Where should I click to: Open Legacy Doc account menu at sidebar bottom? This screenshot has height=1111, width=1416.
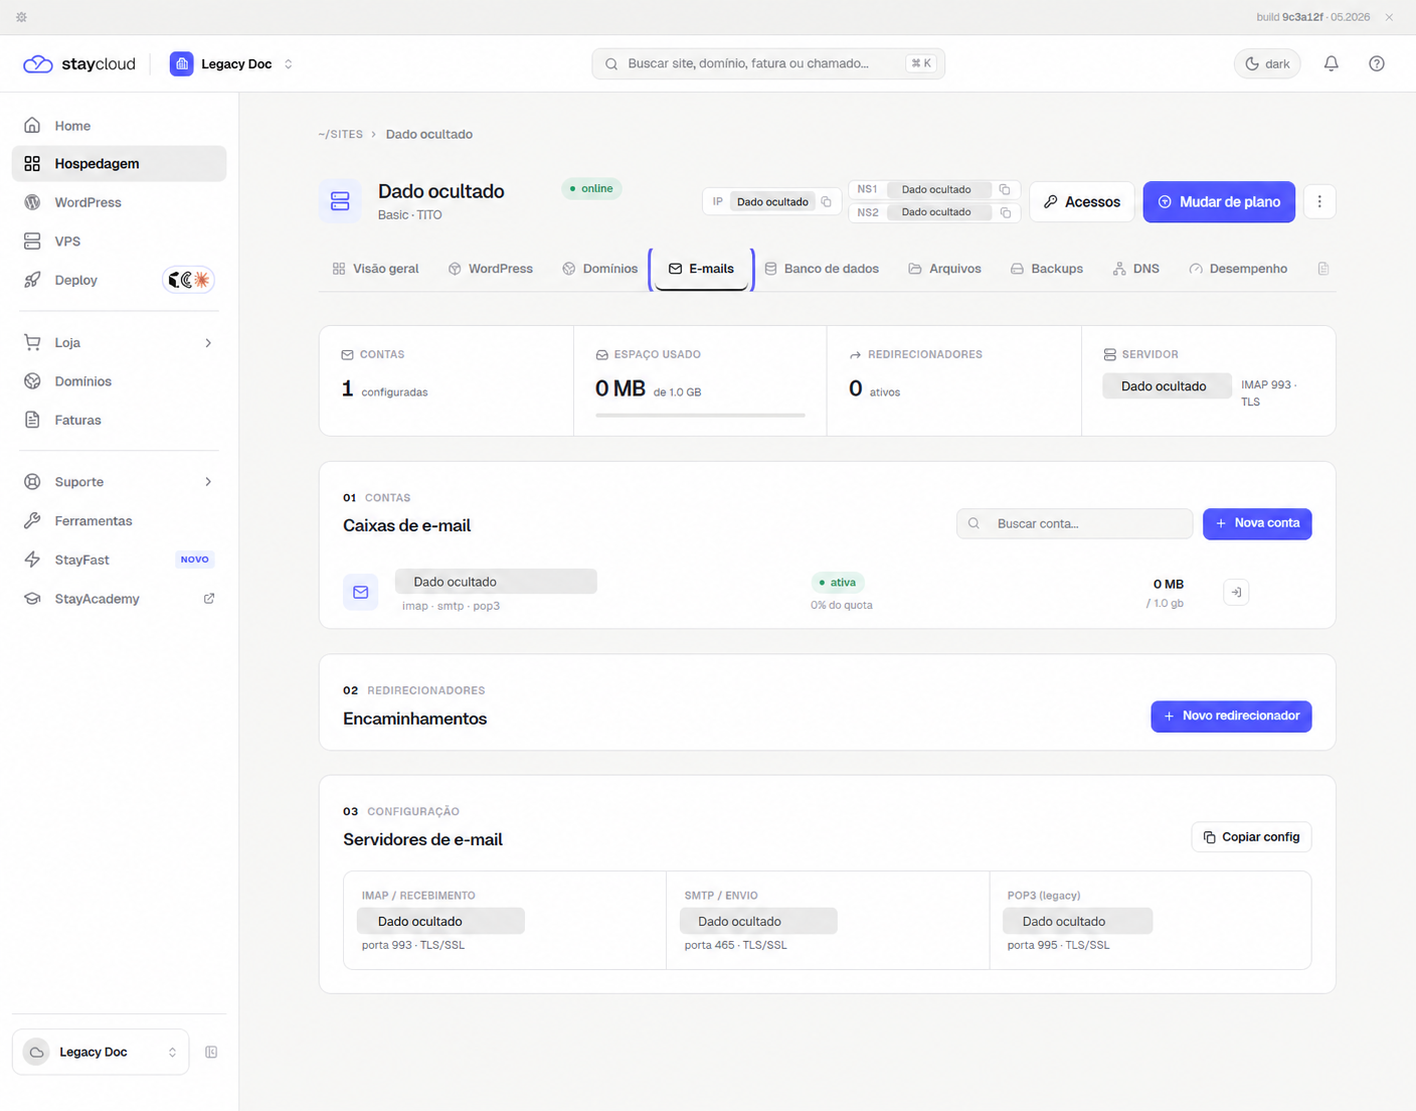(x=100, y=1052)
